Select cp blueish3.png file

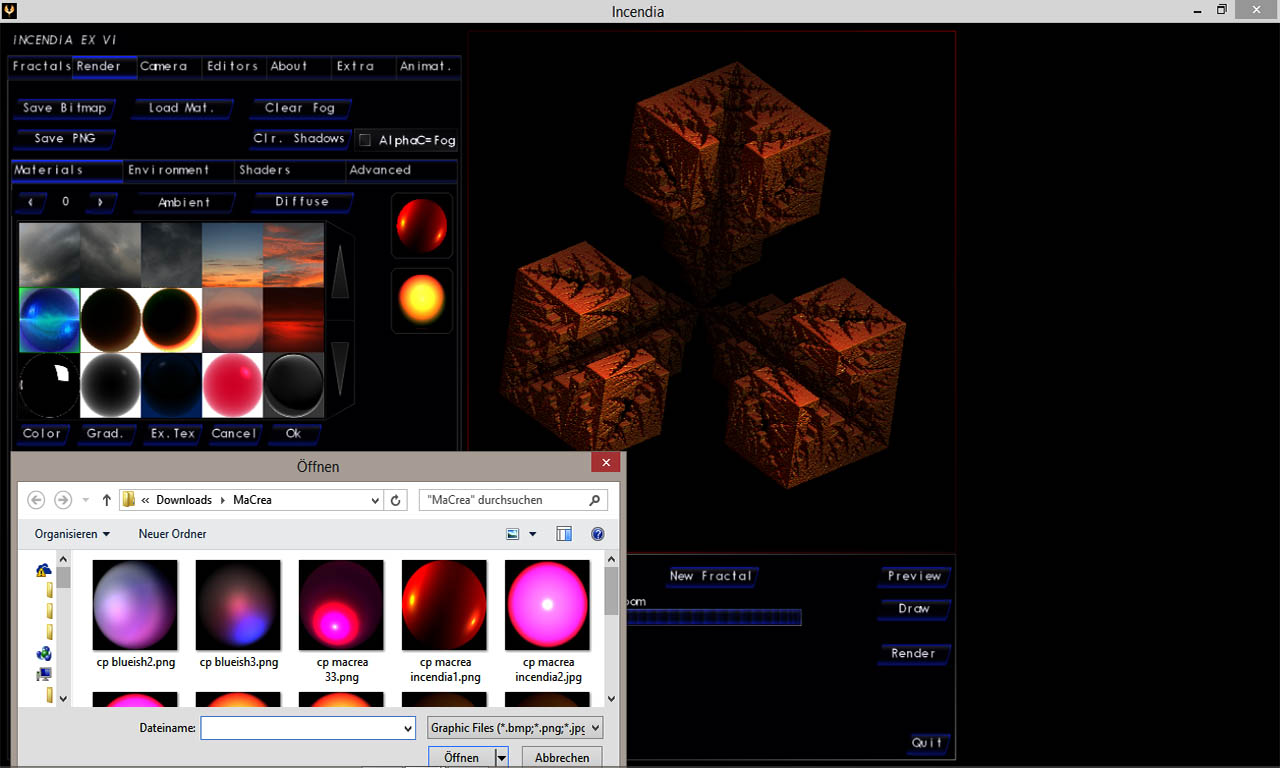tap(238, 613)
